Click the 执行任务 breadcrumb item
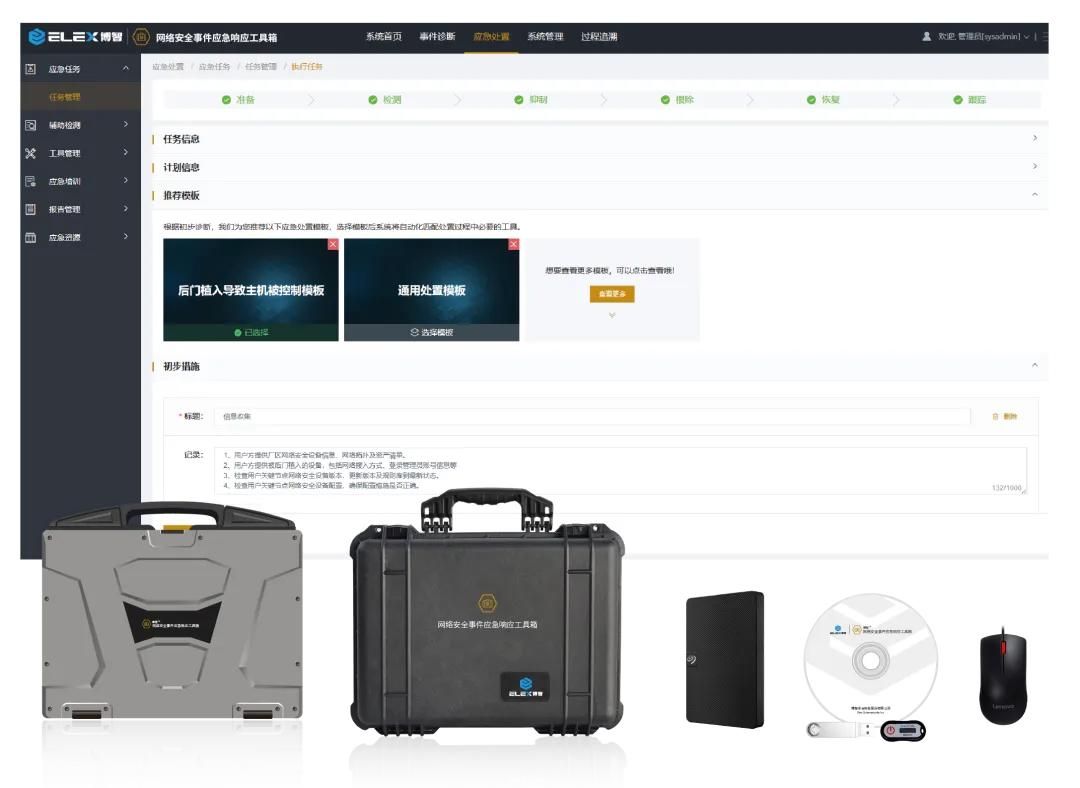Viewport: 1080px width, 788px height. 307,67
